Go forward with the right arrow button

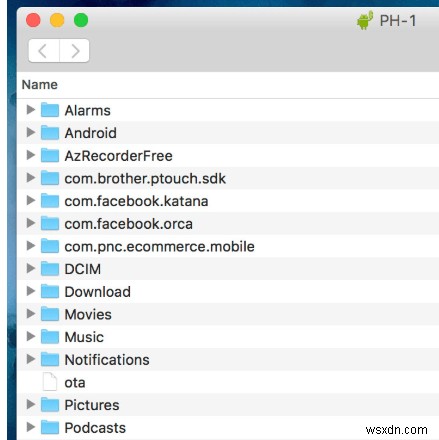point(74,51)
